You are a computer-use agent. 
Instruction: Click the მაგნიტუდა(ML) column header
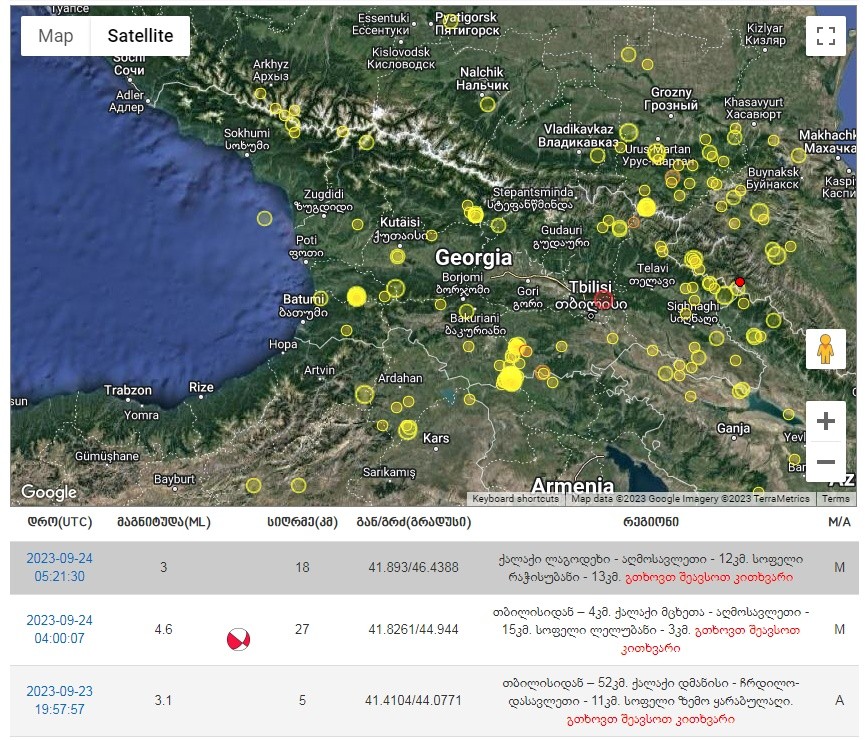(x=164, y=522)
